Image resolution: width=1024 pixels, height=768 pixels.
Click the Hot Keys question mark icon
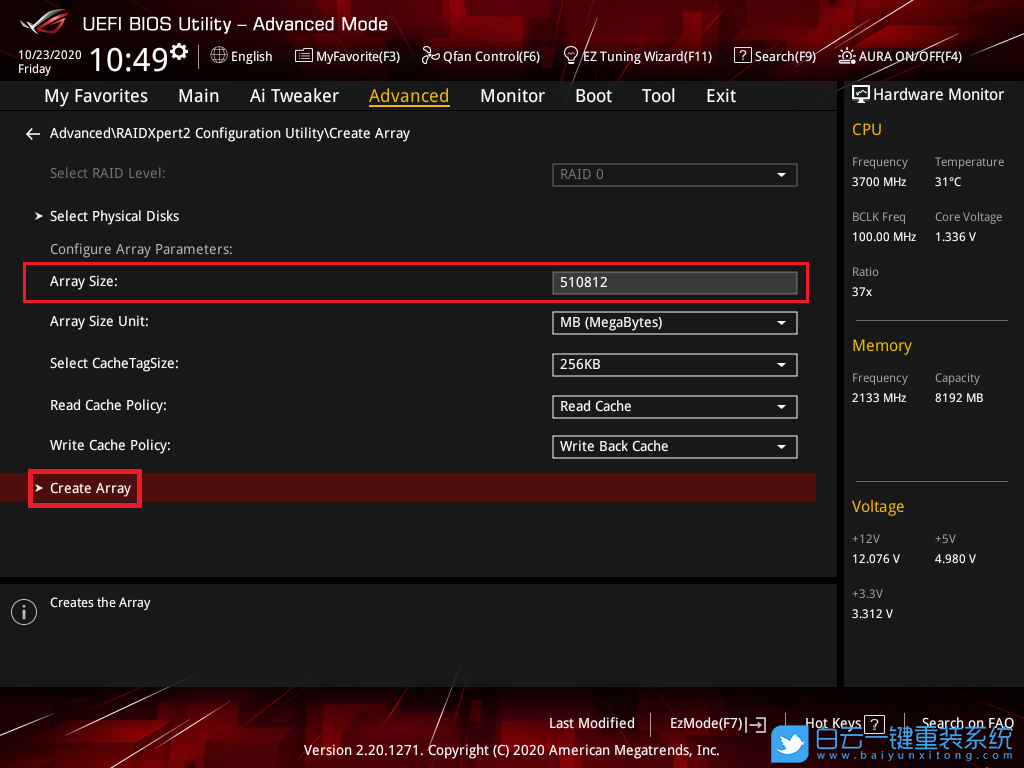tap(874, 724)
